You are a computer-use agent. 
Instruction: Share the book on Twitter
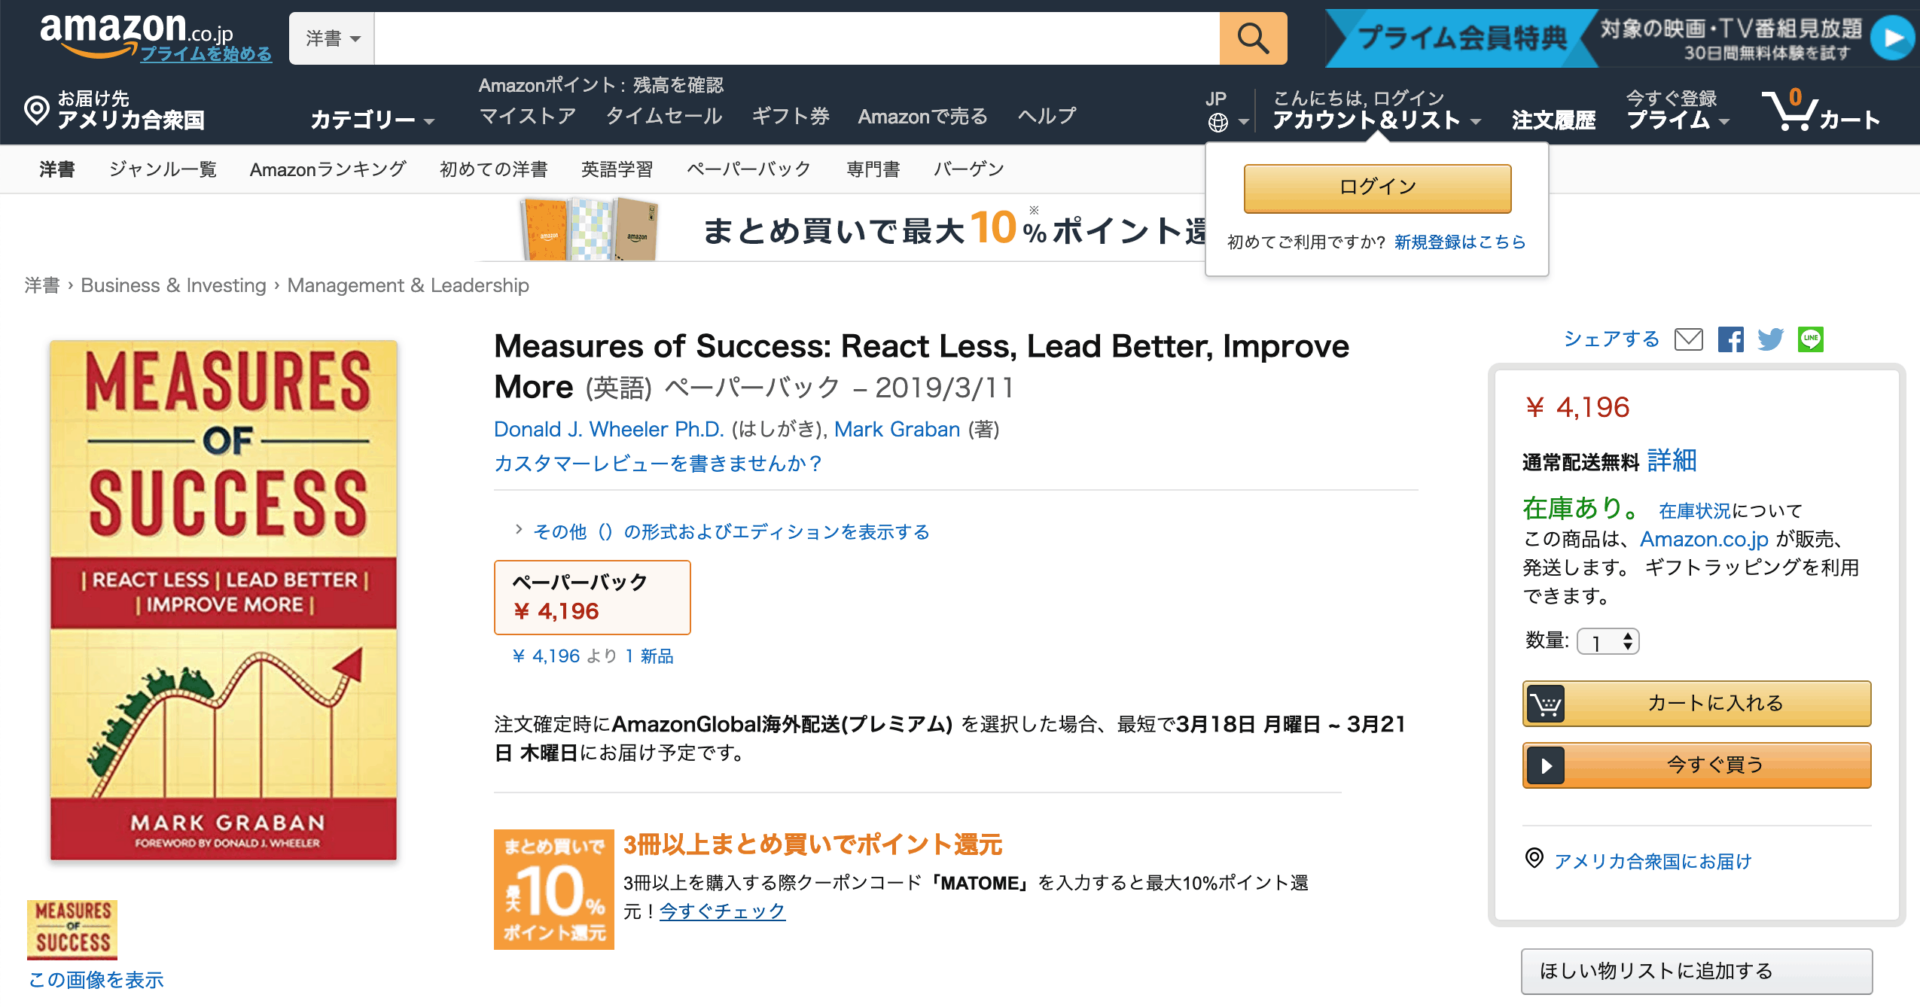click(x=1770, y=340)
